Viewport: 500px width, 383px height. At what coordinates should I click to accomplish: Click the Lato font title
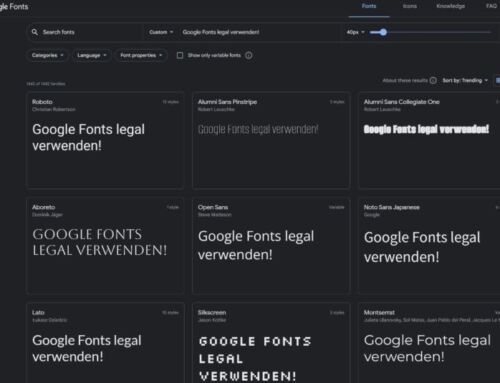click(38, 312)
